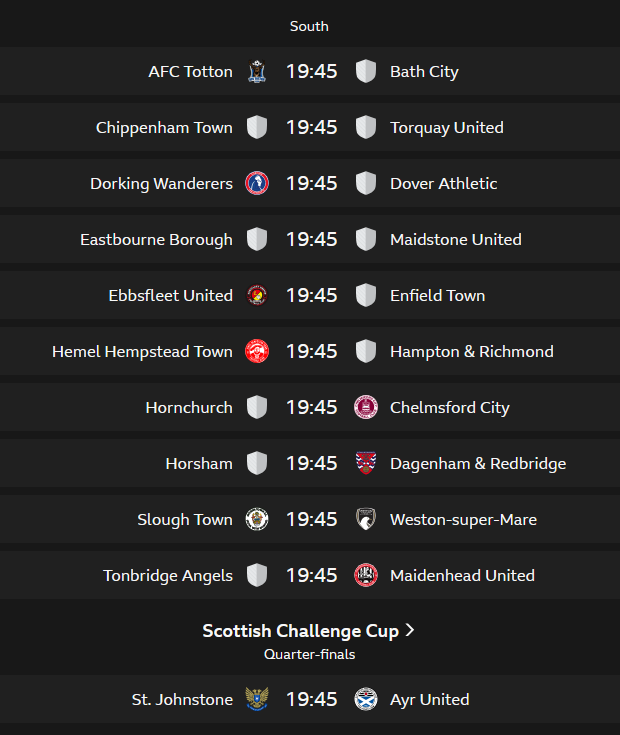
Task: Click the Bath City placeholder shield
Action: tap(366, 71)
